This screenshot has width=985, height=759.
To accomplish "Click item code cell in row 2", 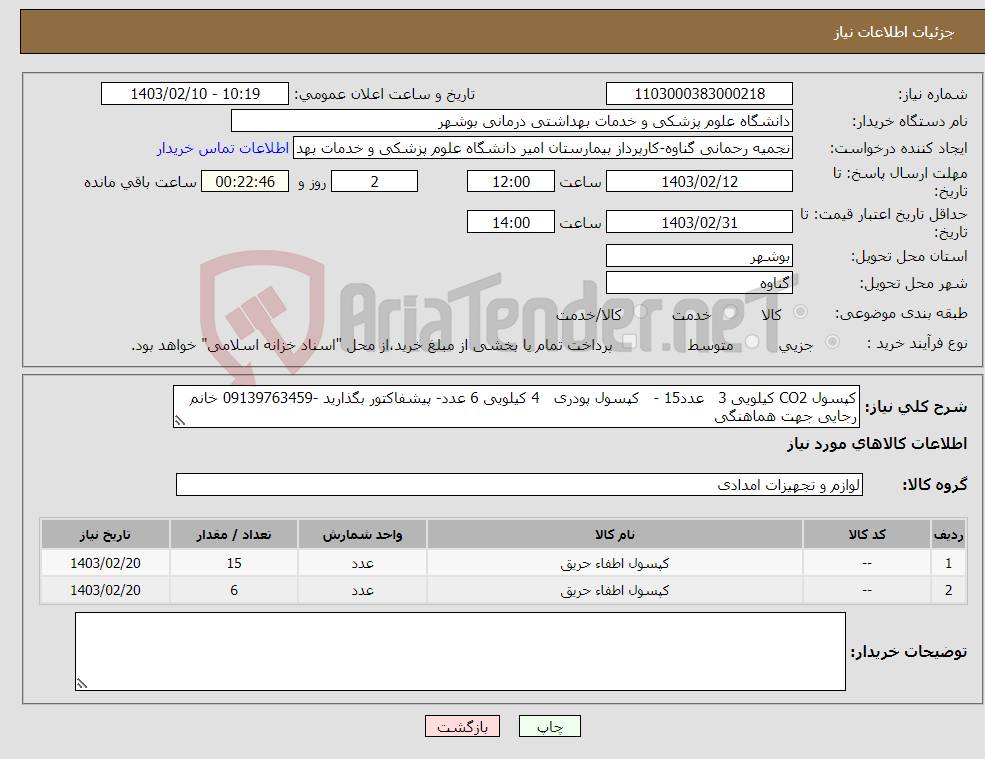I will 867,590.
